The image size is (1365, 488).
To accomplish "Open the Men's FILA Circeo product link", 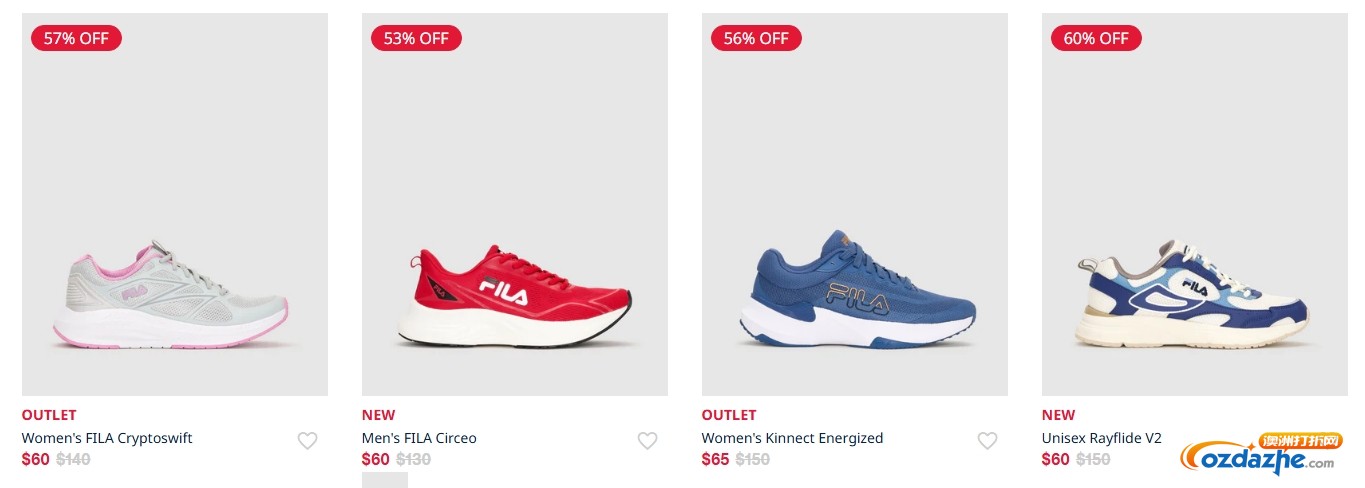I will point(419,438).
